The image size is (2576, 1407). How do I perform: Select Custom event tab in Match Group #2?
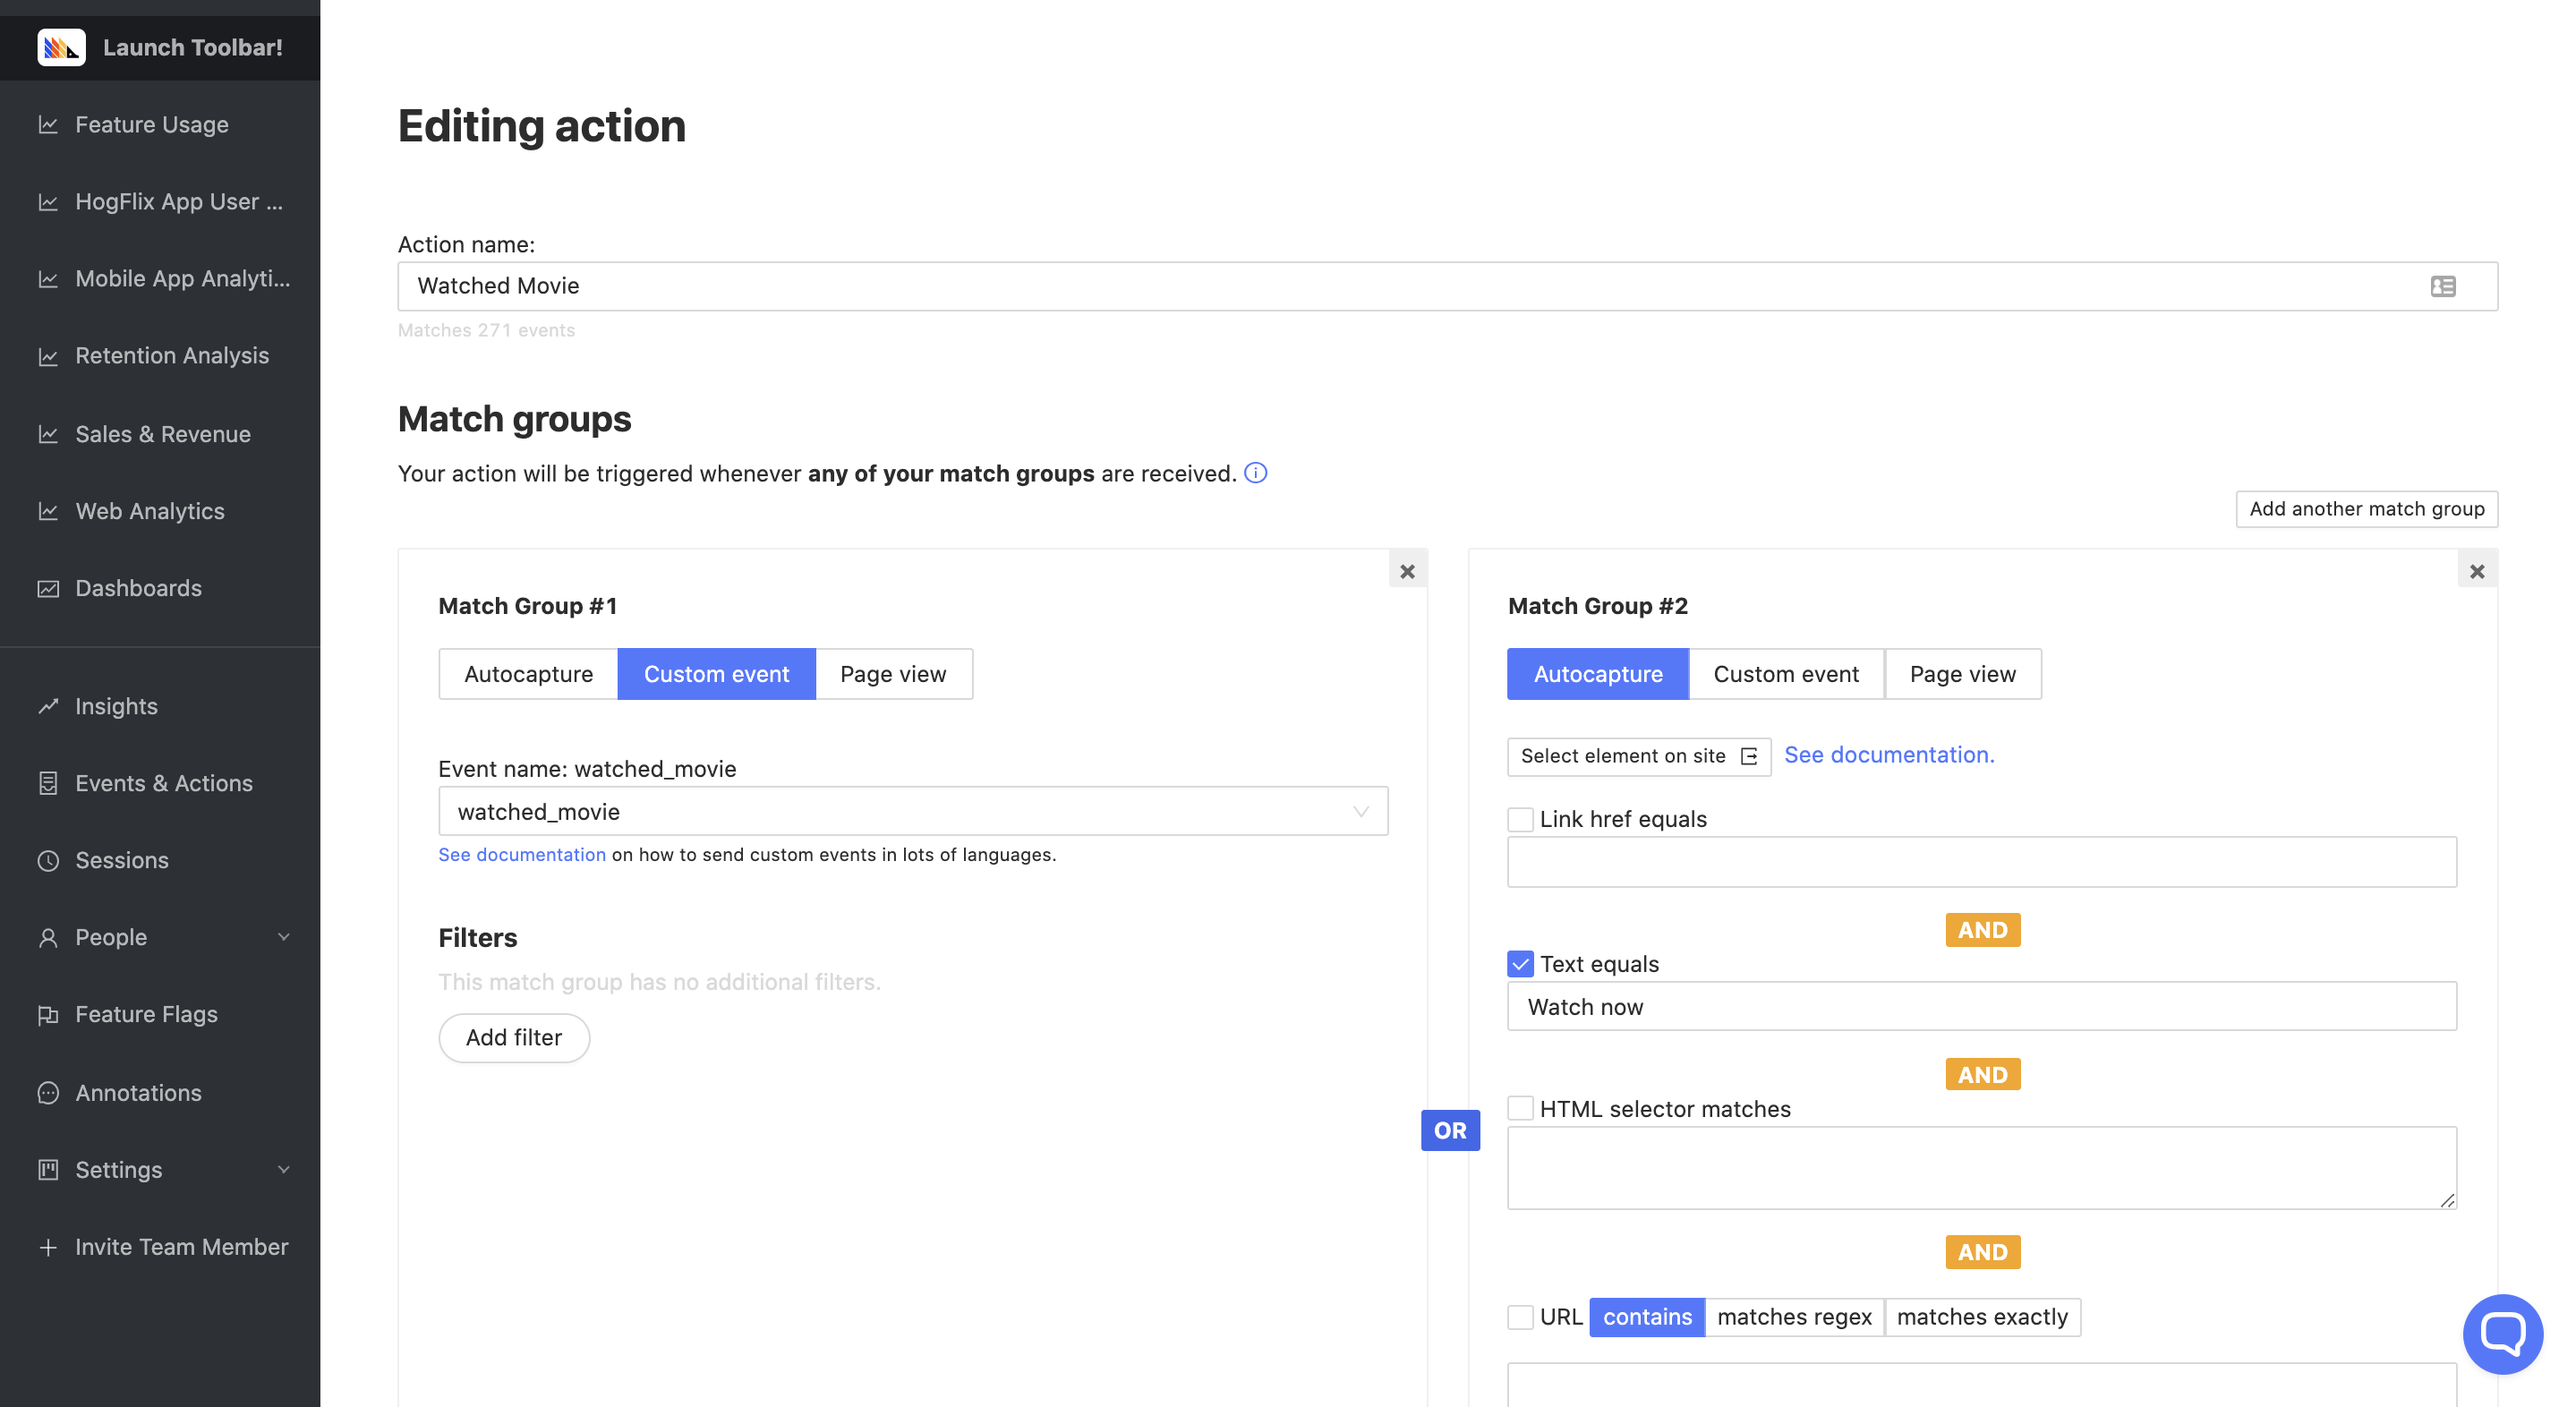[x=1786, y=674]
